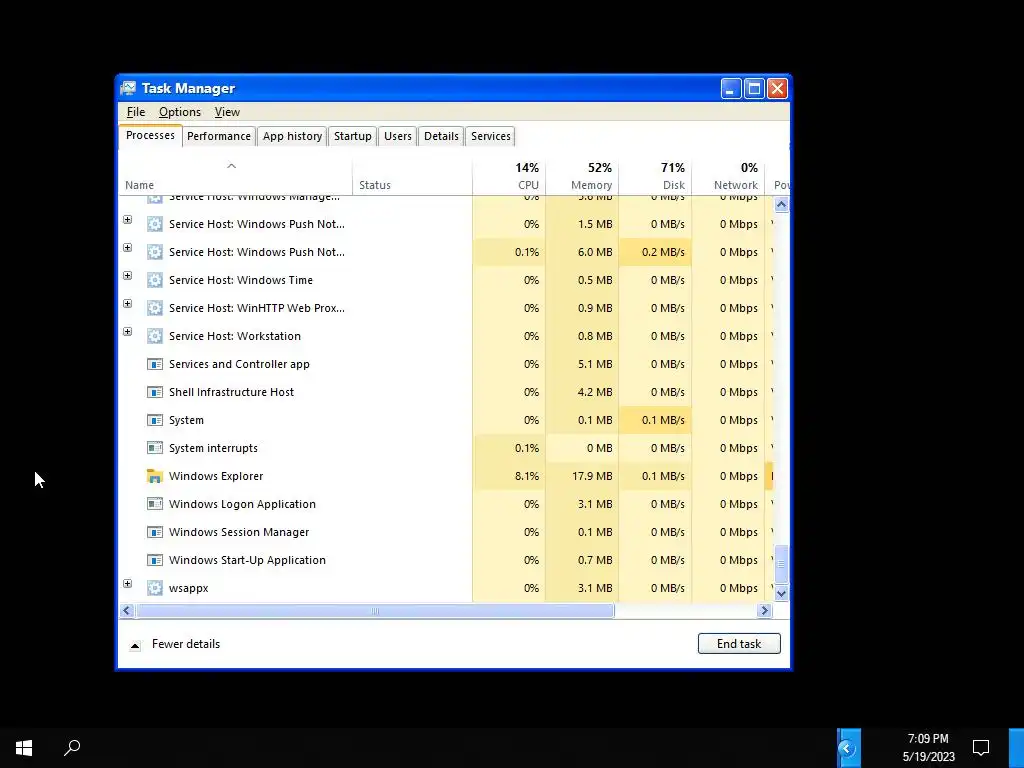Viewport: 1024px width, 768px height.
Task: Sort by the Status column header
Action: pyautogui.click(x=412, y=177)
